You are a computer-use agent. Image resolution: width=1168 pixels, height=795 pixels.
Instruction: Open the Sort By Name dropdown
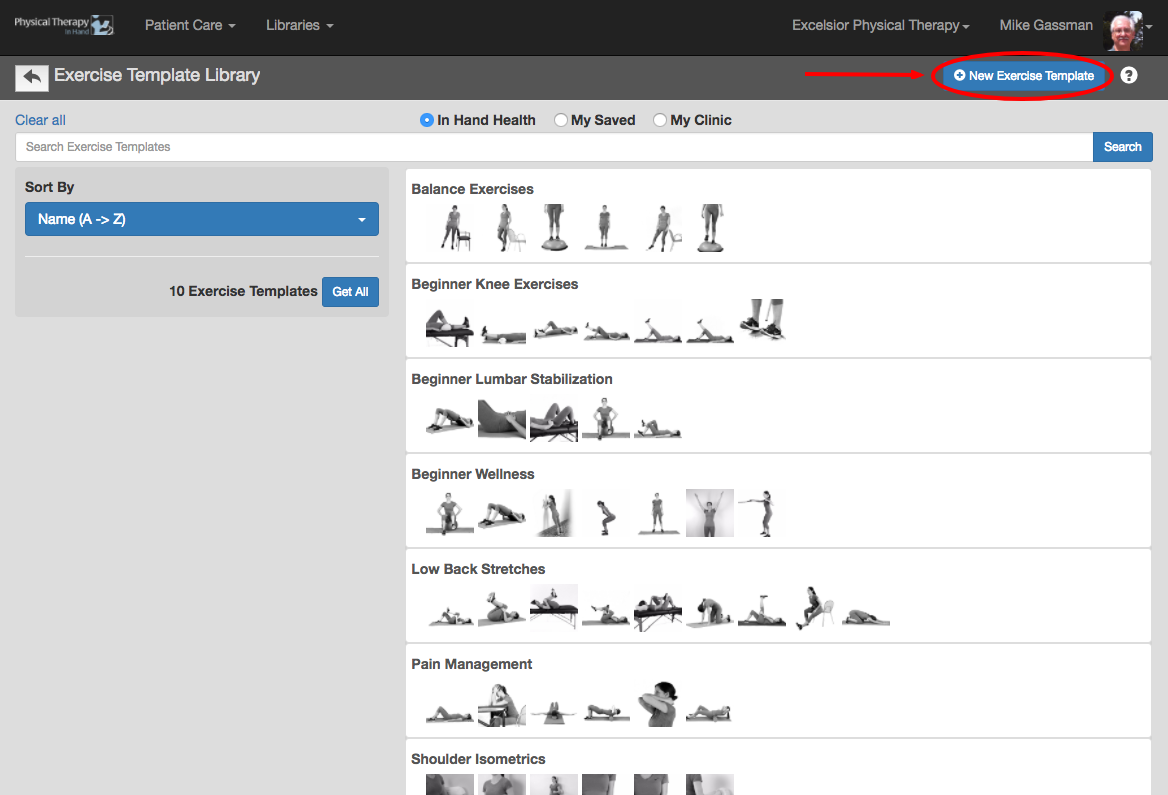[201, 218]
